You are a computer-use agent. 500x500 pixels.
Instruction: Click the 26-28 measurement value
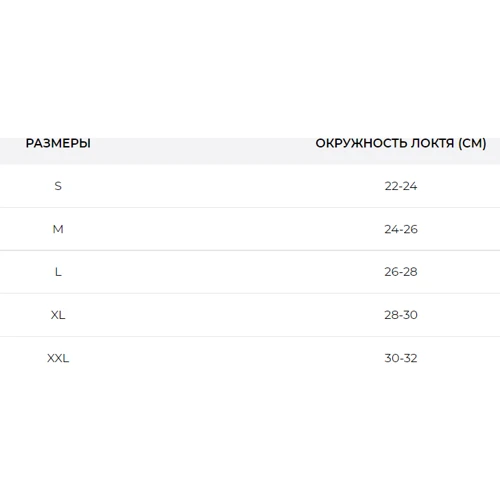pyautogui.click(x=401, y=272)
